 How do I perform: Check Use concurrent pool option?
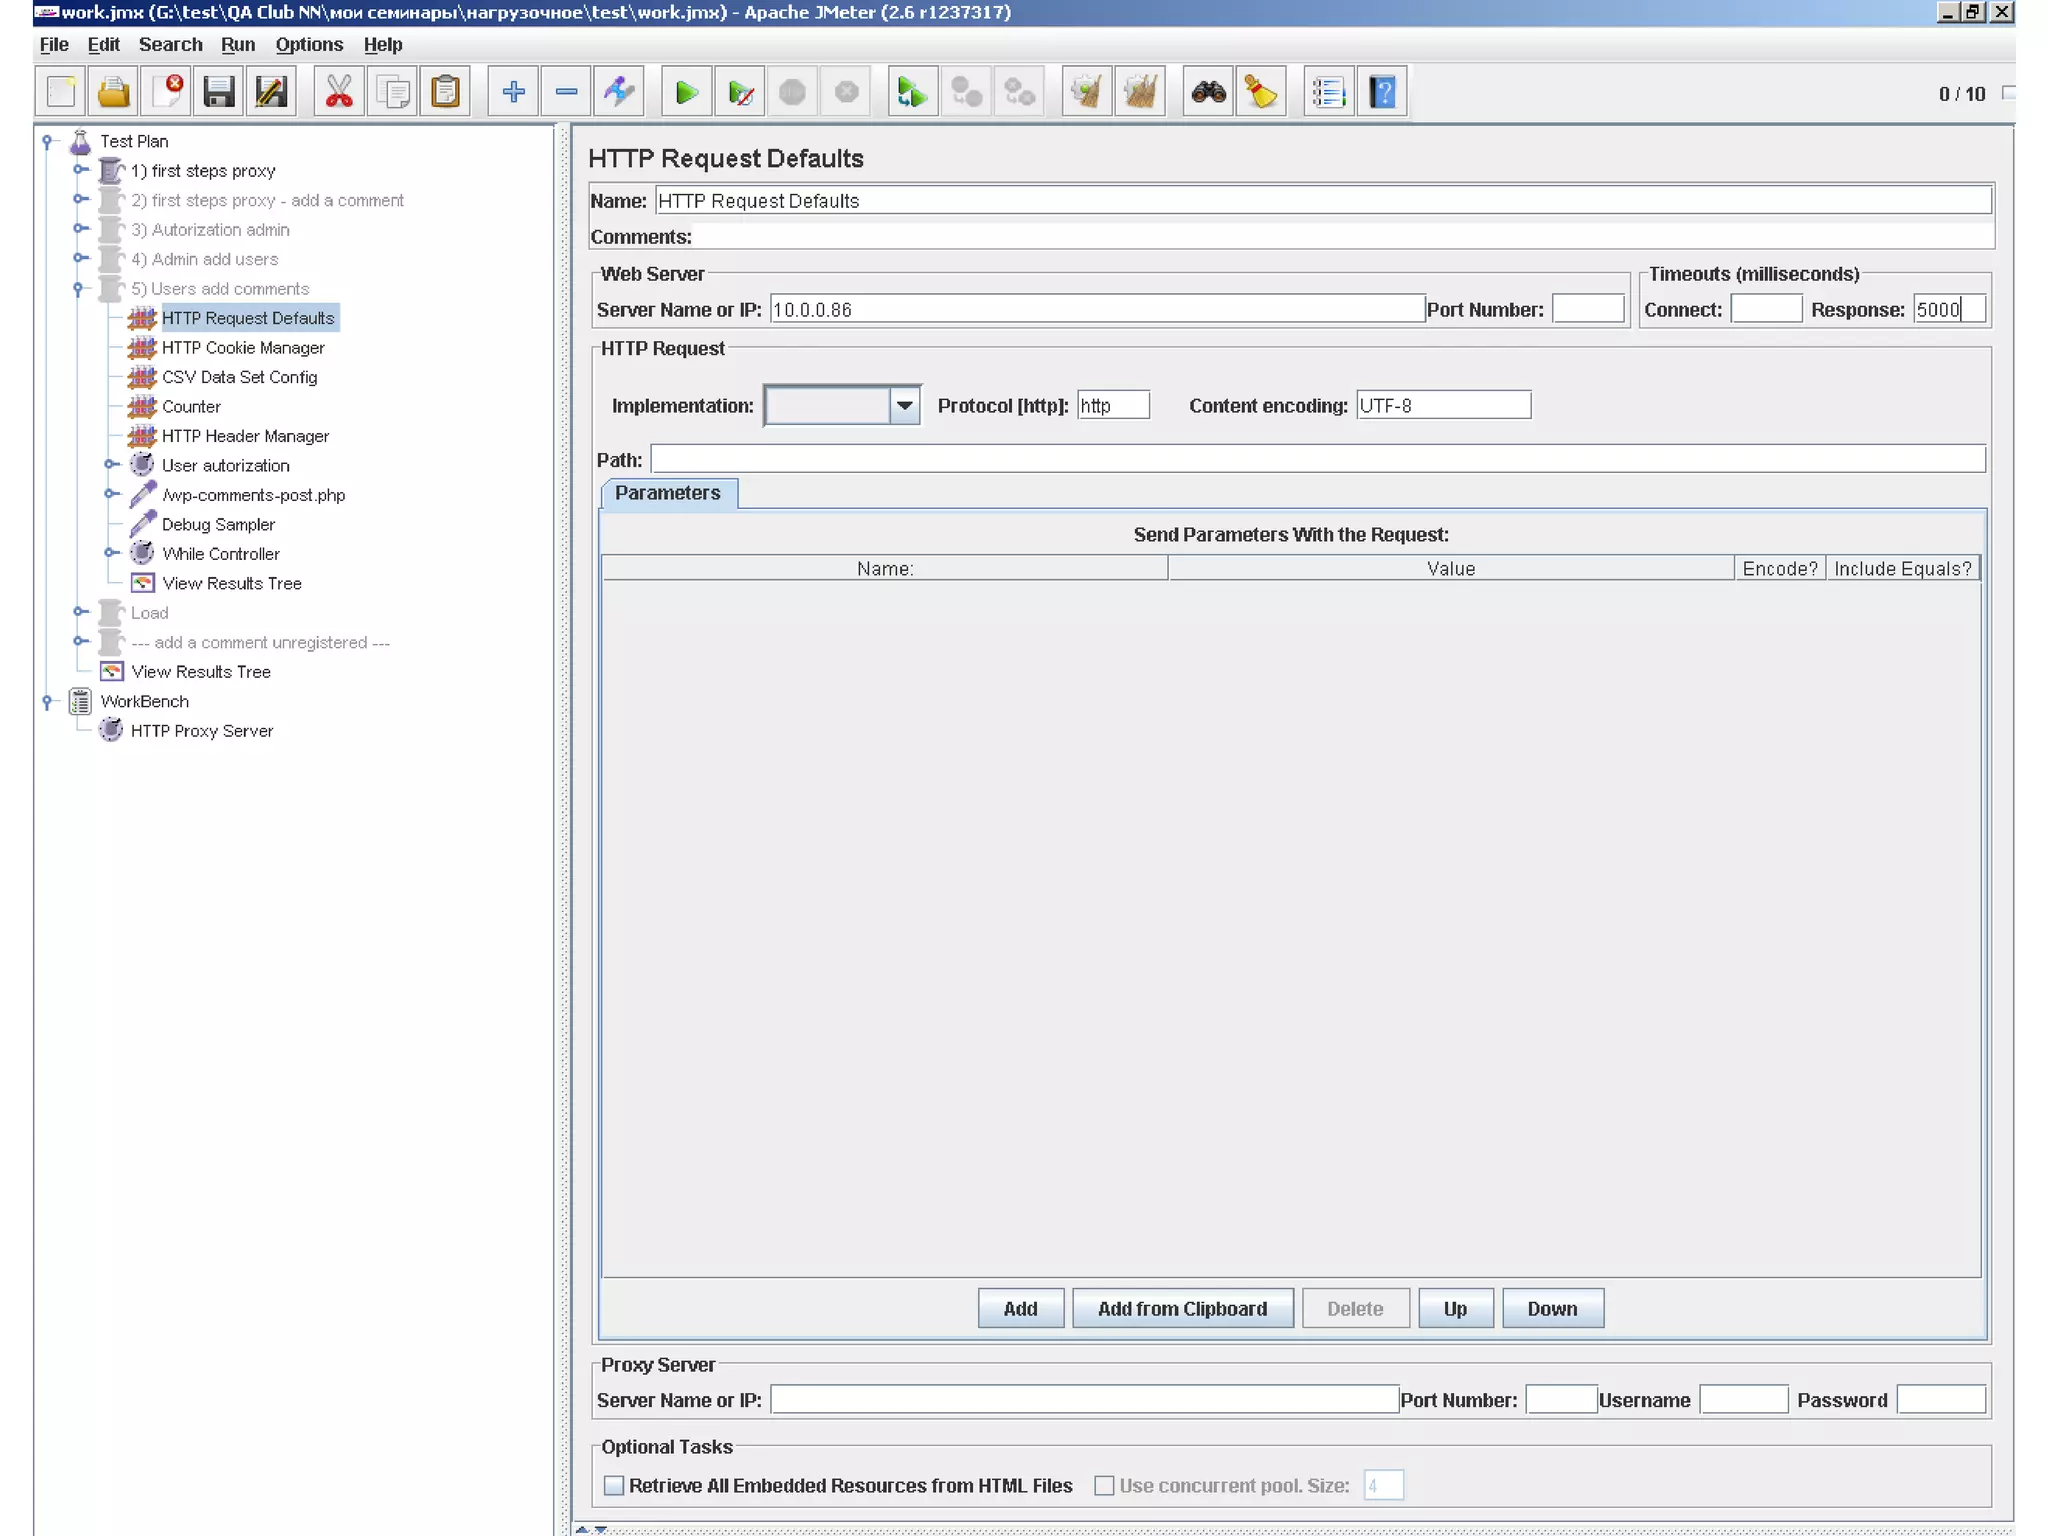[x=1104, y=1486]
